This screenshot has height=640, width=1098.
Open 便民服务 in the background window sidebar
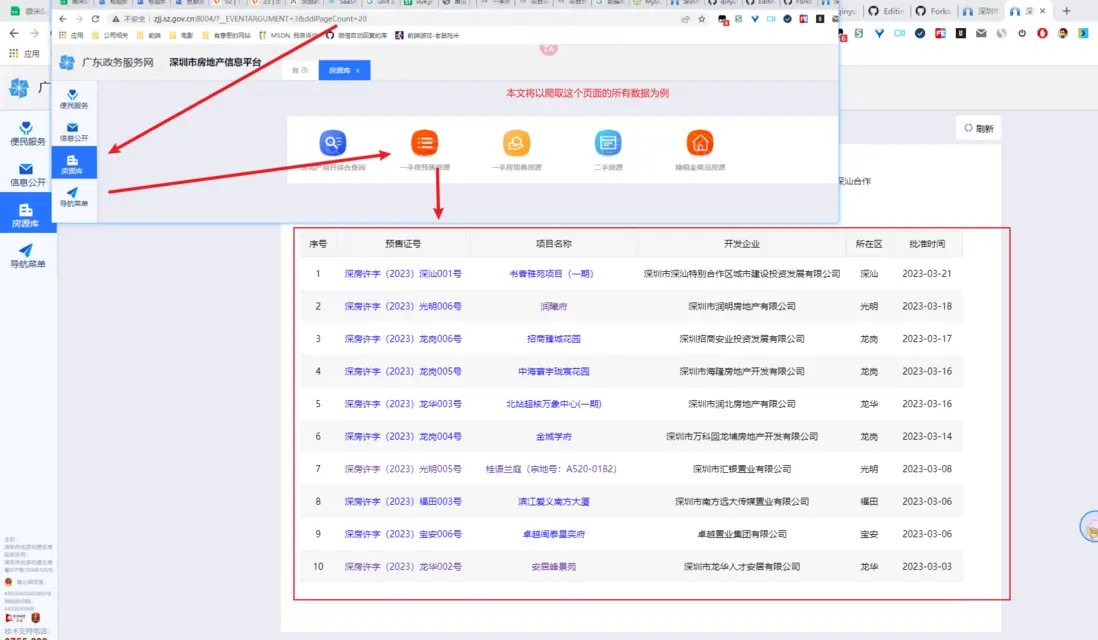[27, 133]
